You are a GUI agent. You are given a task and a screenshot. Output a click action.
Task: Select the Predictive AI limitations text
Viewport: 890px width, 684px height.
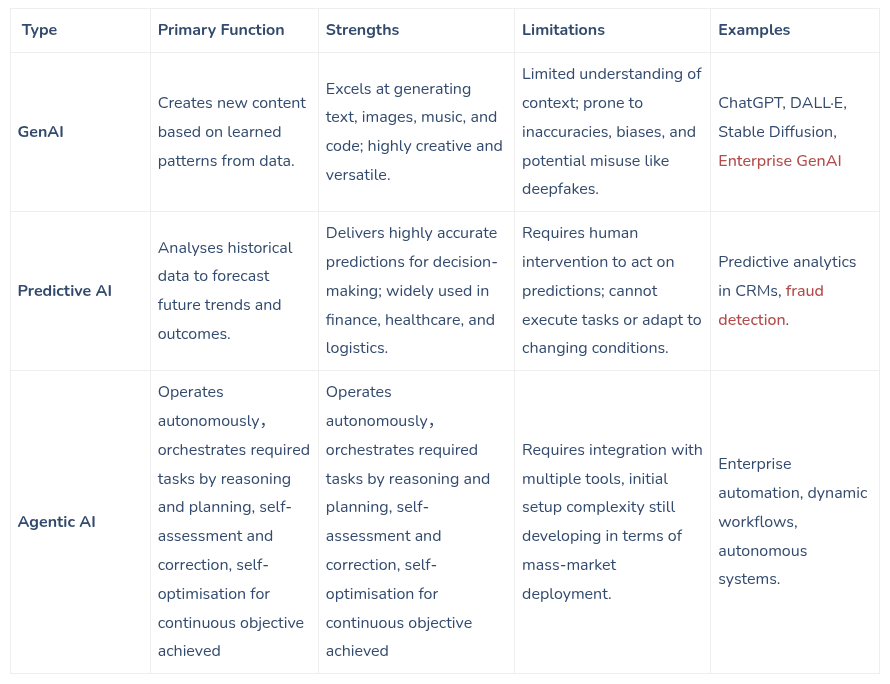pos(611,291)
